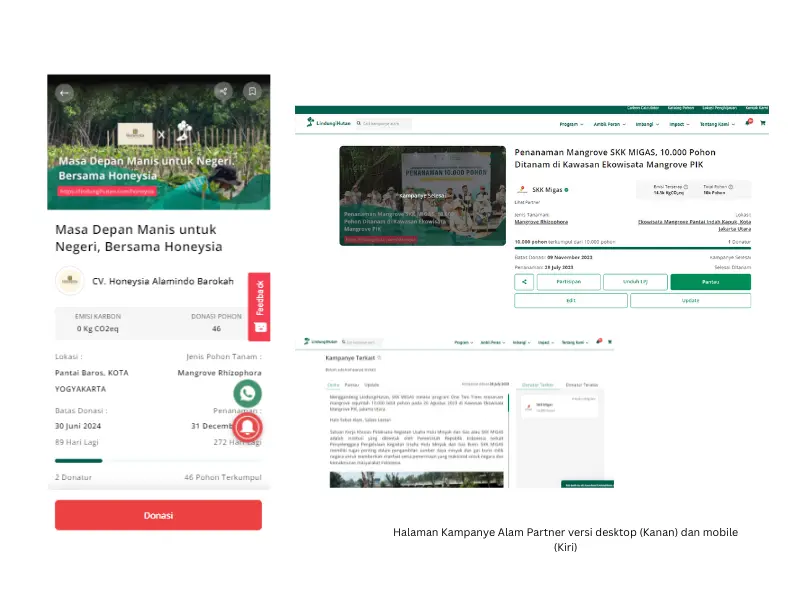Image resolution: width=800 pixels, height=600 pixels.
Task: Click the SKK Migas partner logo beside the title
Action: click(x=522, y=189)
